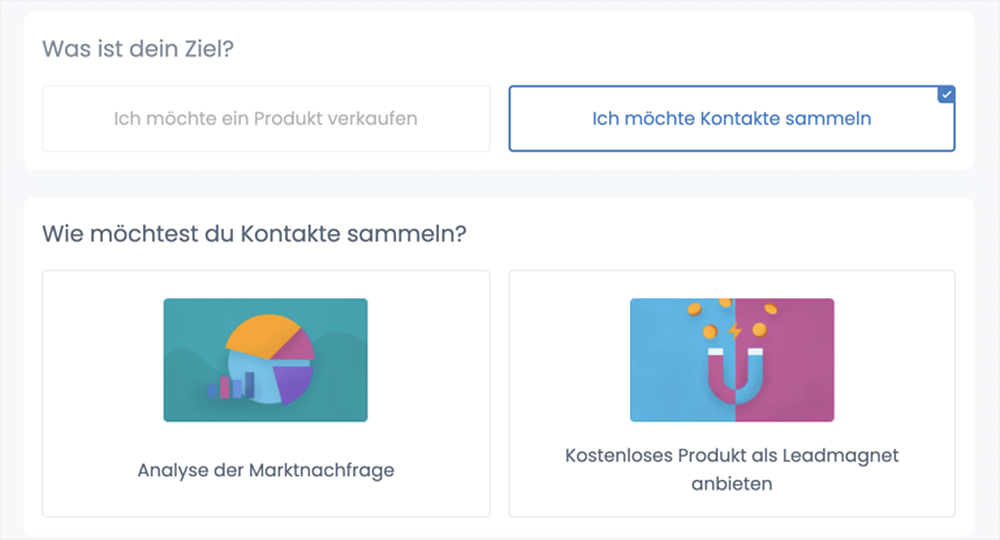Open the market demand analysis thumbnail
The height and width of the screenshot is (540, 1000).
click(x=265, y=360)
